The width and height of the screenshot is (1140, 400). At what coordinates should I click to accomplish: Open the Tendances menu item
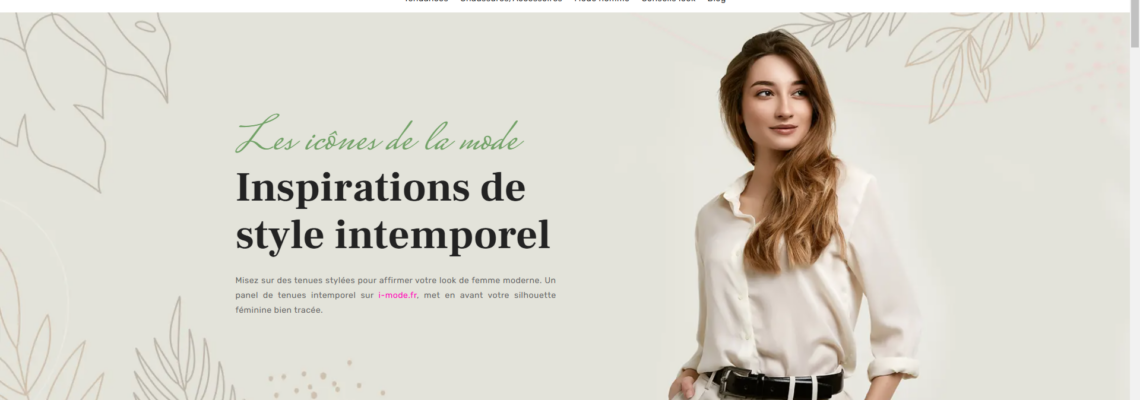426,1
